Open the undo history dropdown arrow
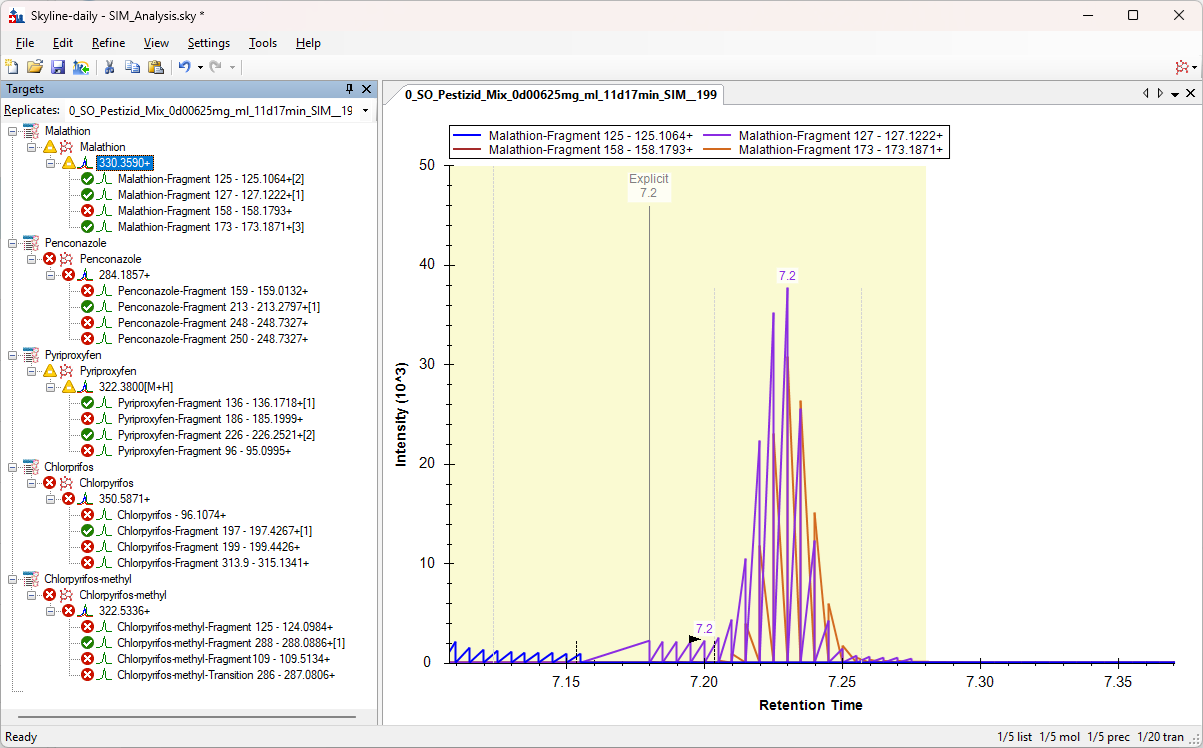 (x=200, y=67)
